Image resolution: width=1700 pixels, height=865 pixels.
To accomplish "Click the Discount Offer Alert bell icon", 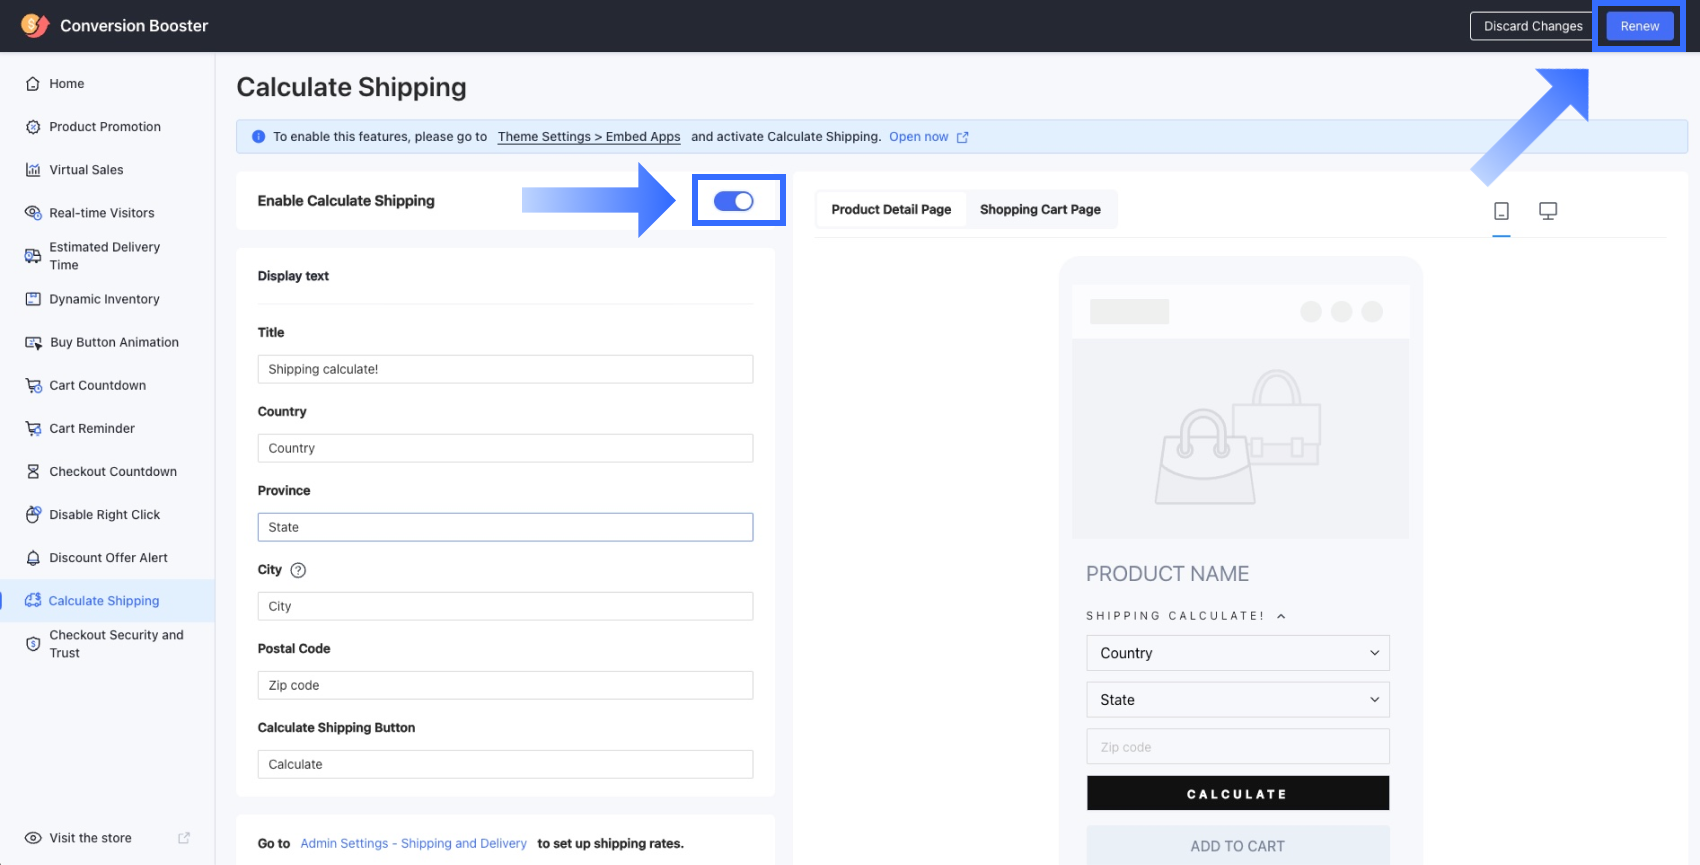I will click(x=33, y=558).
